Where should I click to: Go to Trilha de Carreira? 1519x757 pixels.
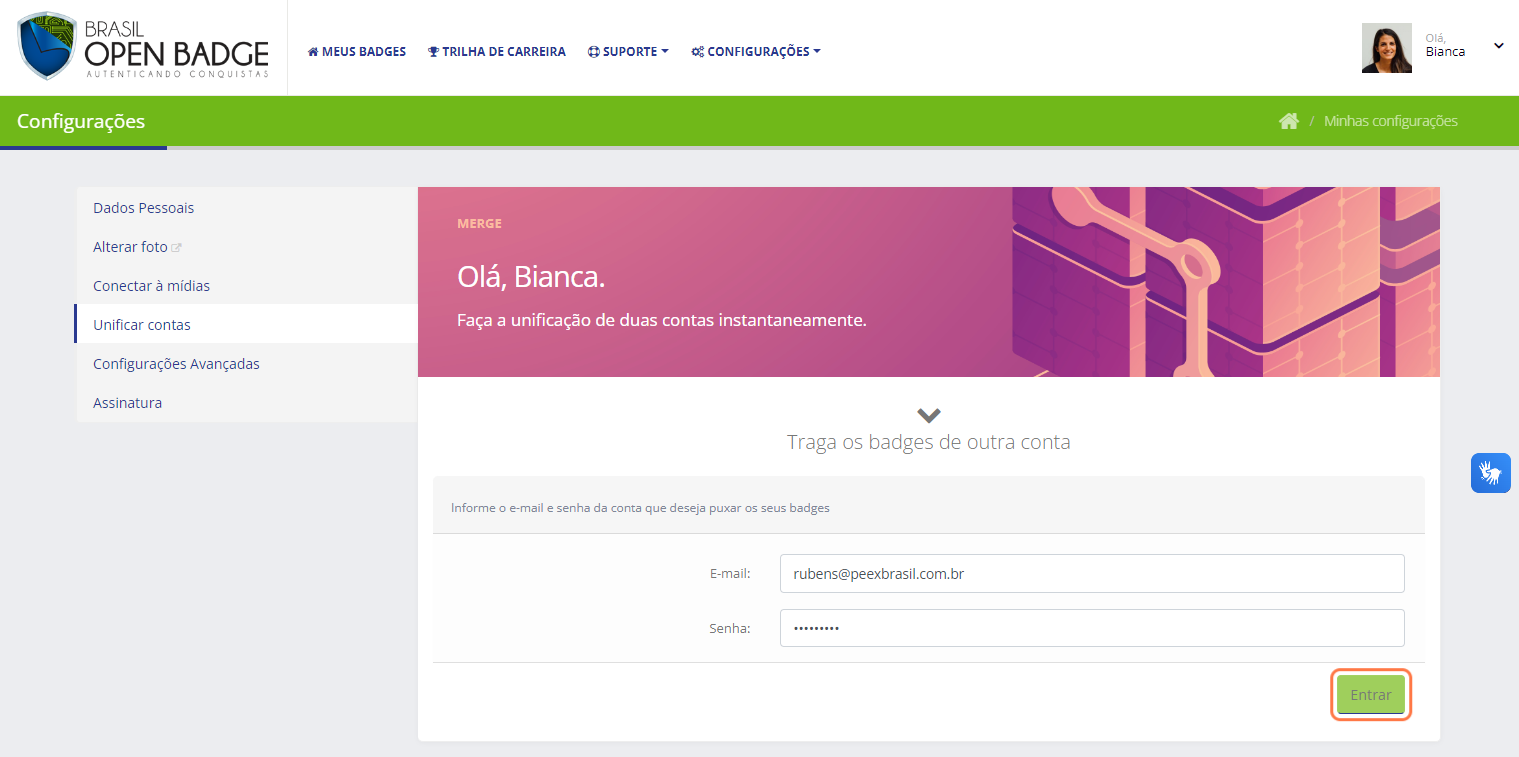click(497, 52)
